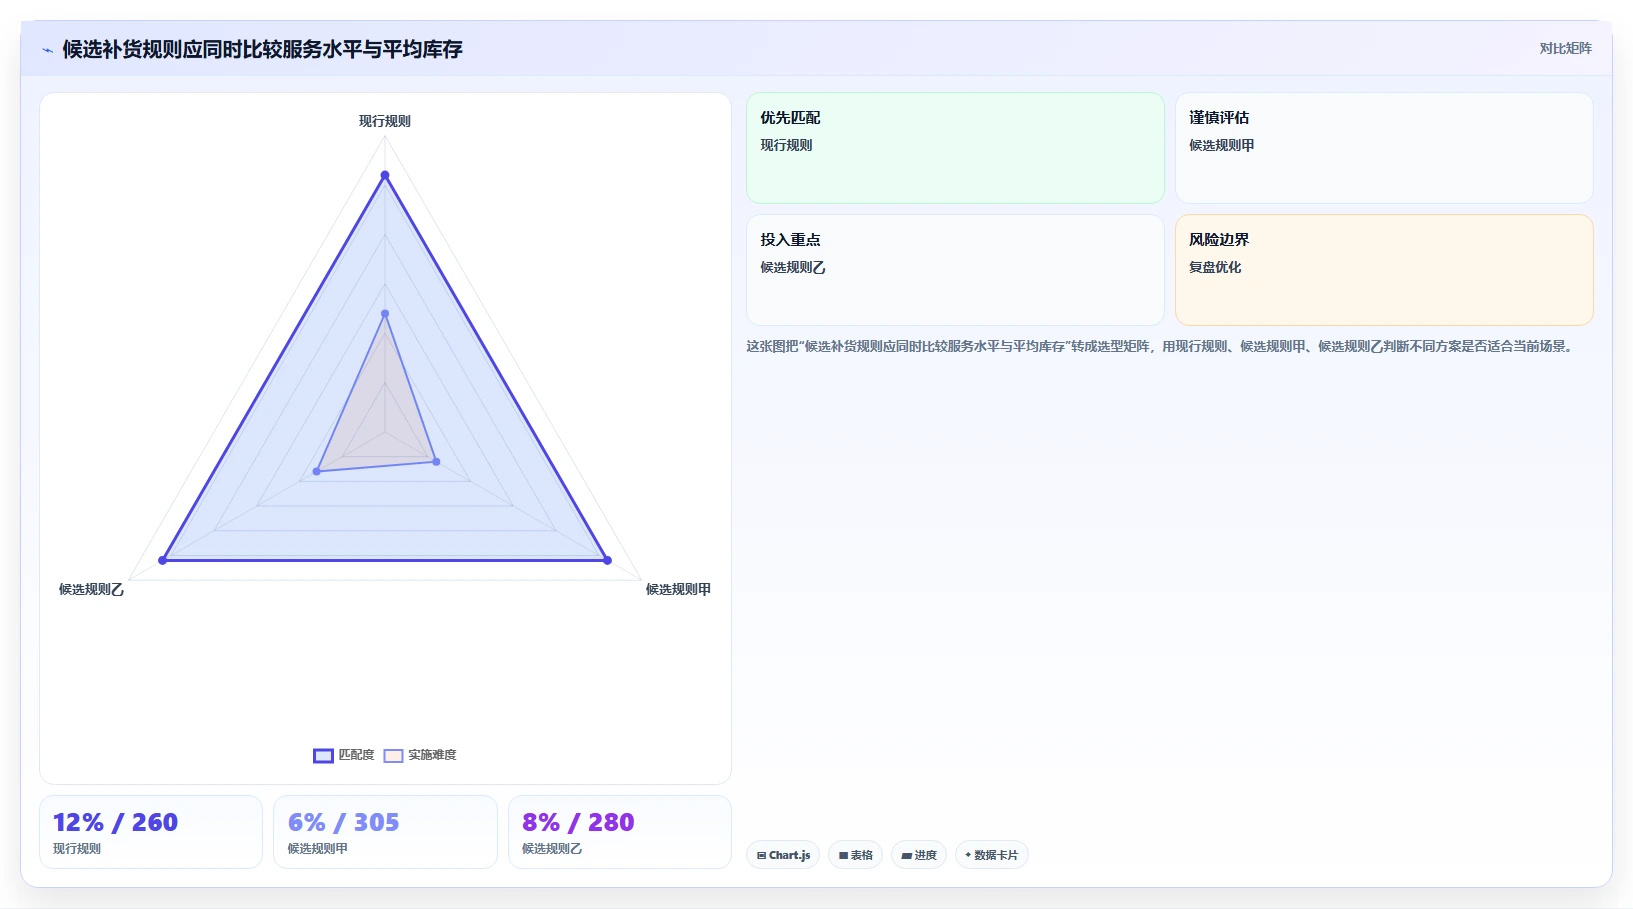Click the 数据卡片 tag chip
The height and width of the screenshot is (909, 1633).
[x=991, y=855]
